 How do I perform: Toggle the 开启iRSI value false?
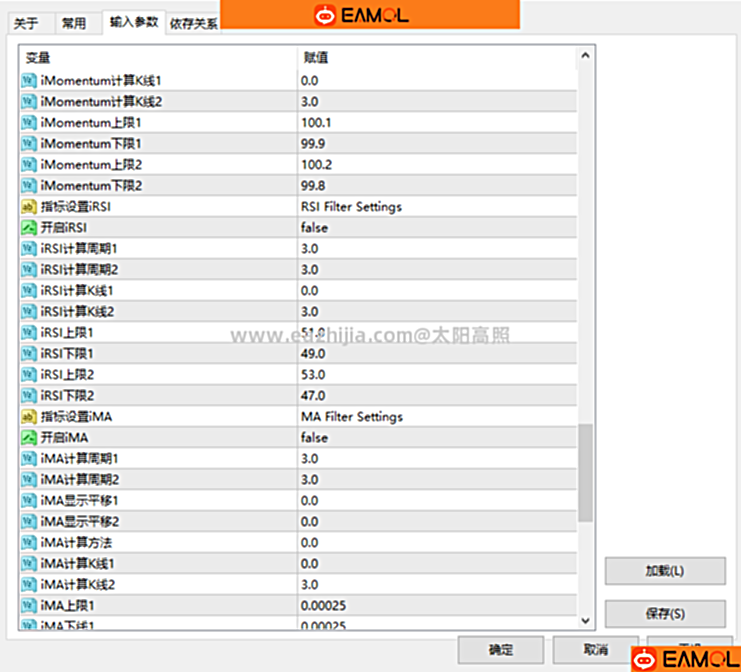point(314,228)
